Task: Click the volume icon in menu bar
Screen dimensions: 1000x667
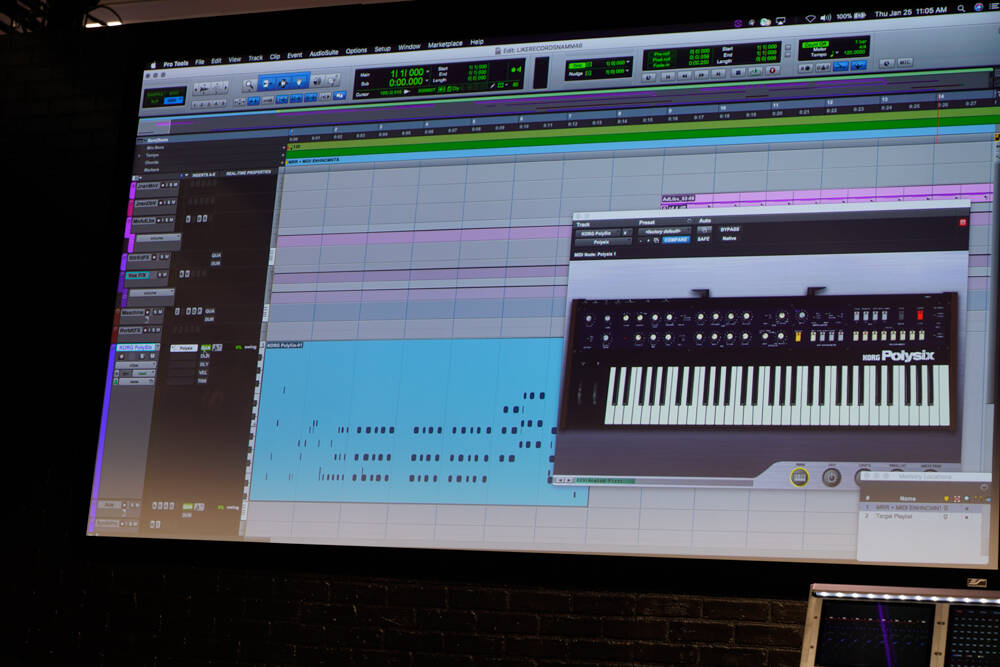Action: pos(826,17)
